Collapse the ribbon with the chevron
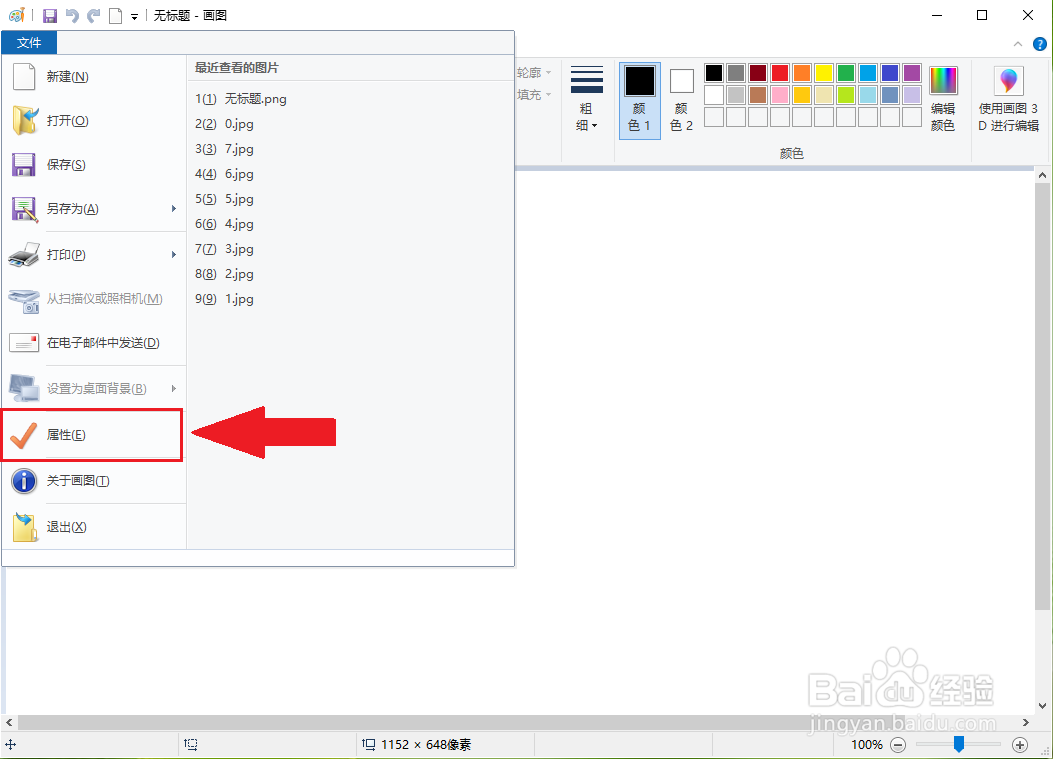Screen dimensions: 1053x759 (1017, 44)
